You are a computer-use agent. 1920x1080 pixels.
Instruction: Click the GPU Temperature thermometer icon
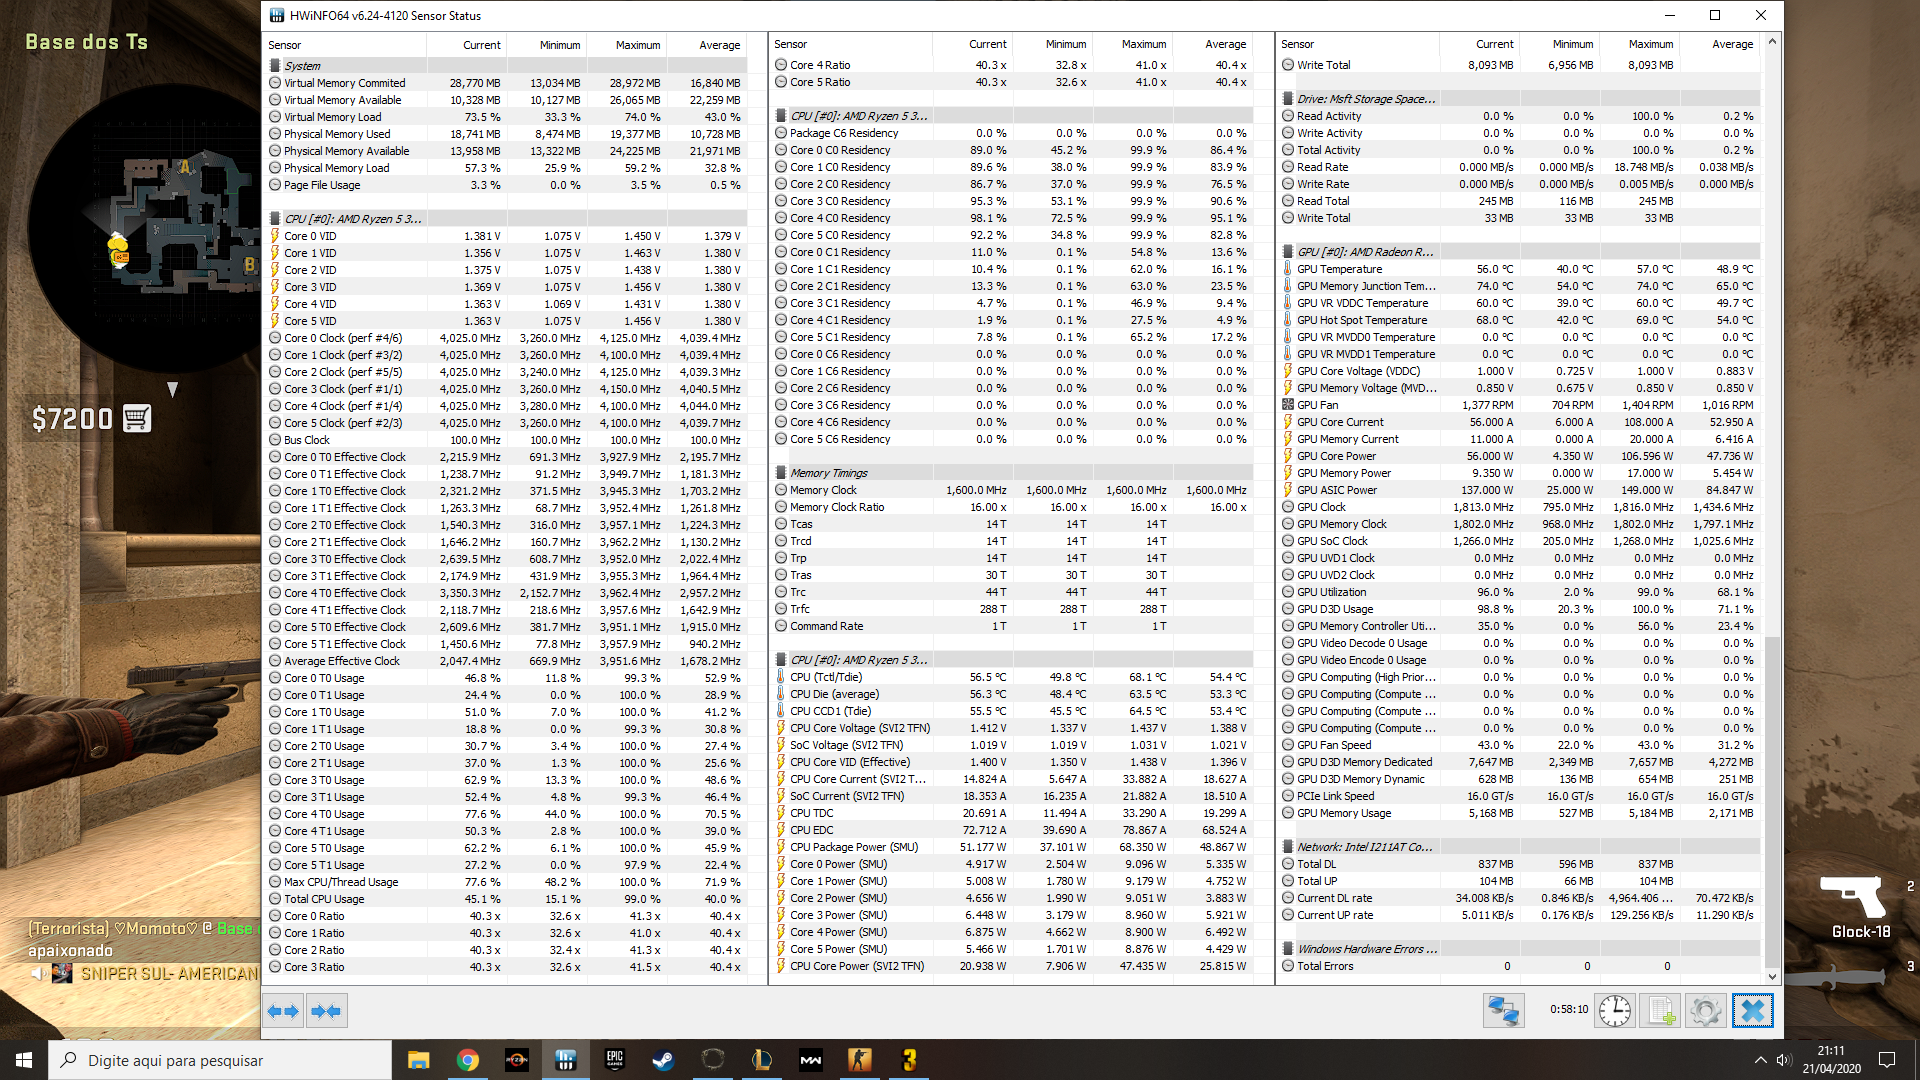(1288, 269)
